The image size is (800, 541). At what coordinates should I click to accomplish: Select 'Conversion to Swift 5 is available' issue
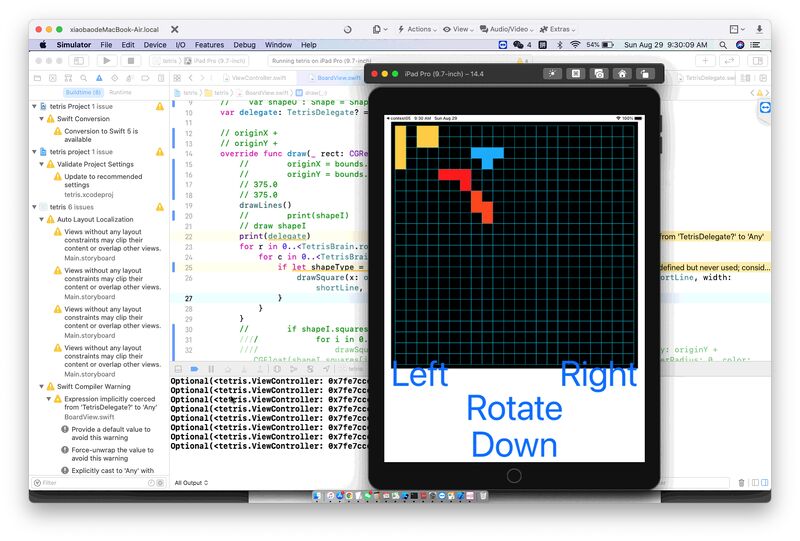click(101, 135)
